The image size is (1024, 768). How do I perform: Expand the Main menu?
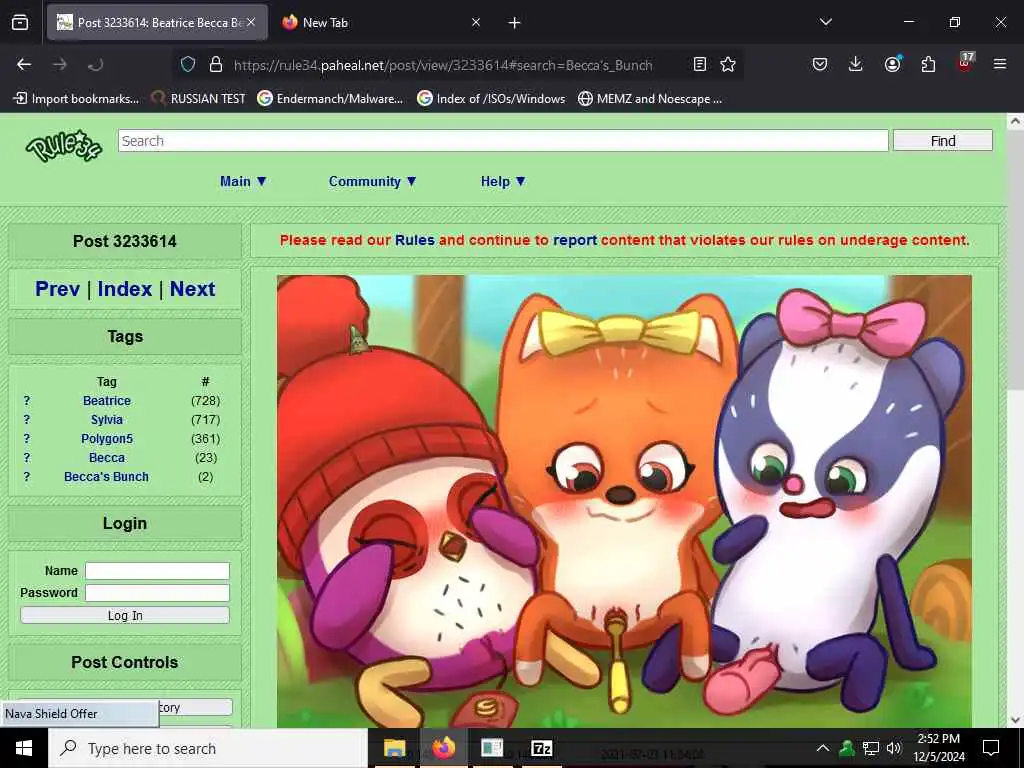244,182
